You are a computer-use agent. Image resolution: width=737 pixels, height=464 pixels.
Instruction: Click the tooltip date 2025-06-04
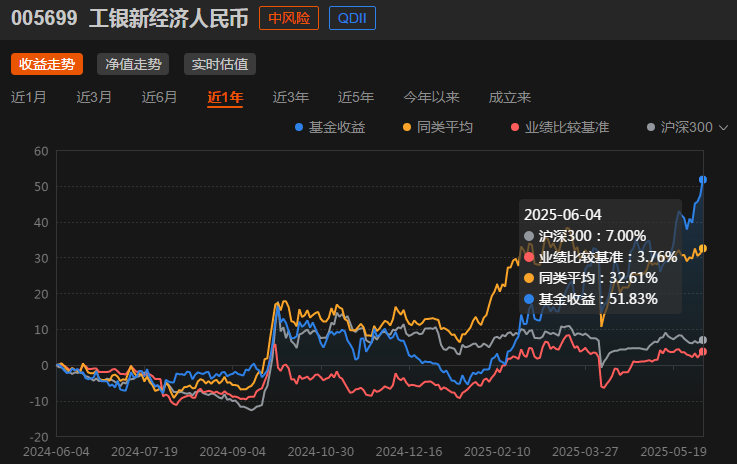(563, 215)
